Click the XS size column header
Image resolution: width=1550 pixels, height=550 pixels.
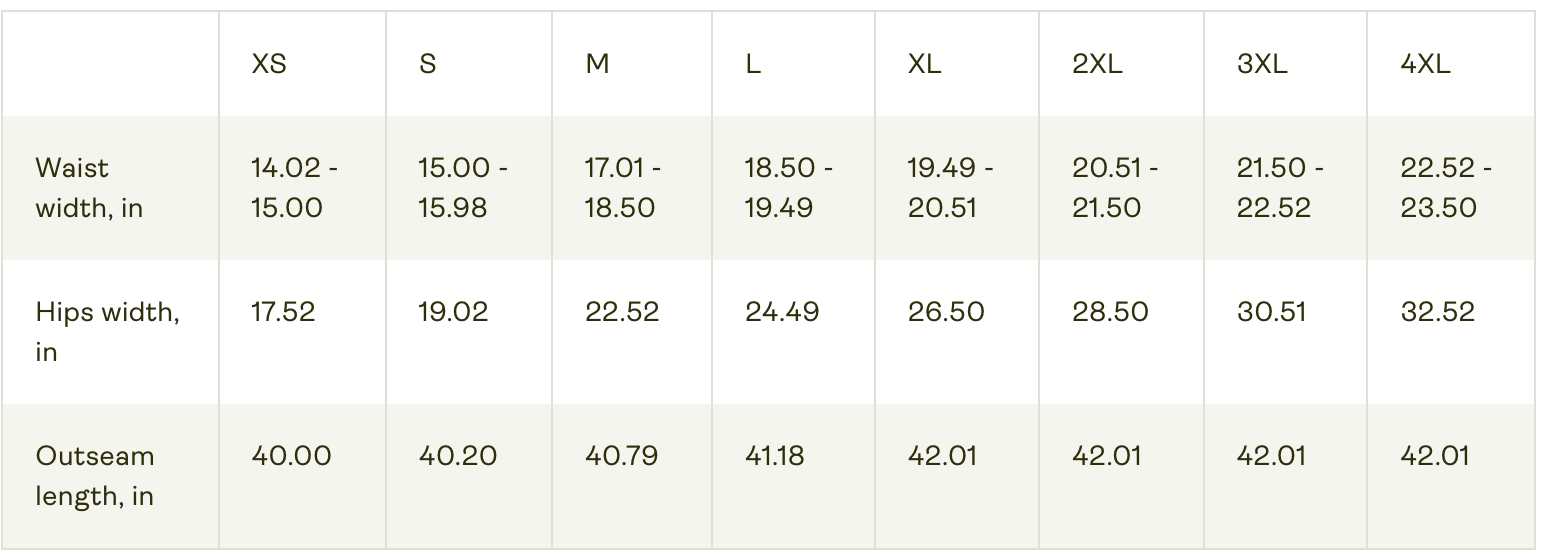click(x=269, y=65)
